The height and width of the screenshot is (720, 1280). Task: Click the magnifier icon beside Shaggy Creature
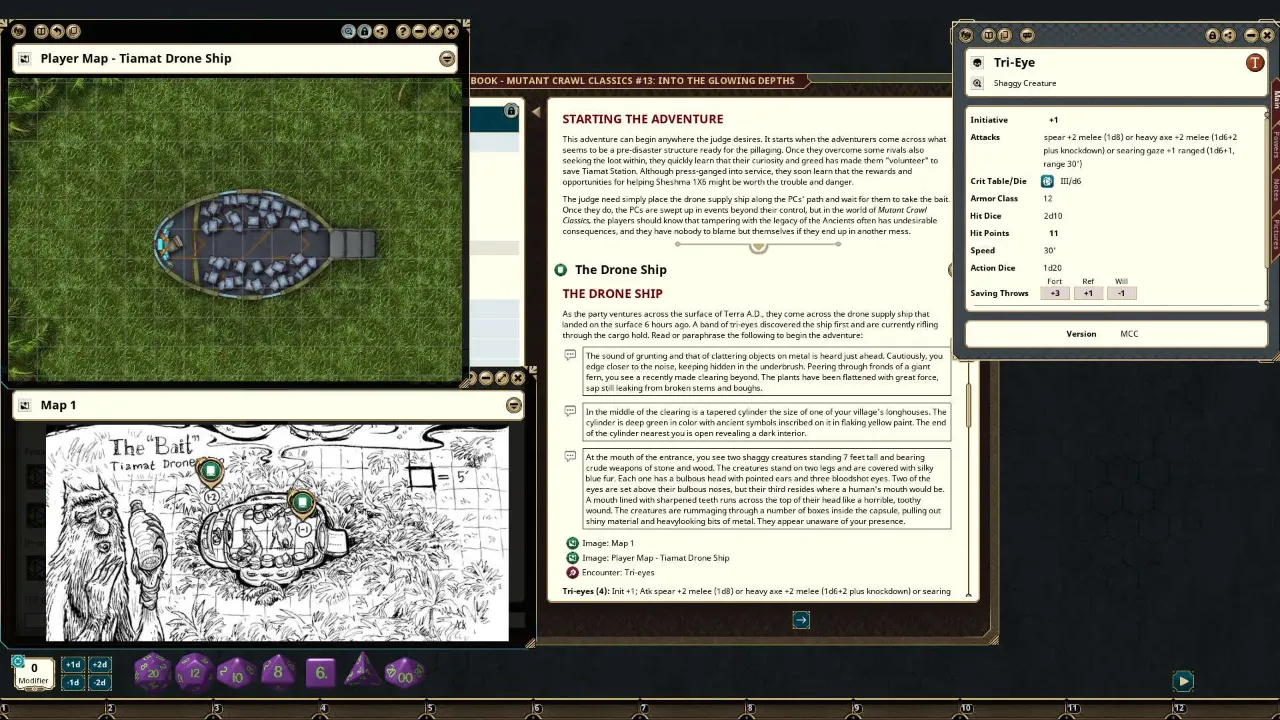pyautogui.click(x=977, y=84)
